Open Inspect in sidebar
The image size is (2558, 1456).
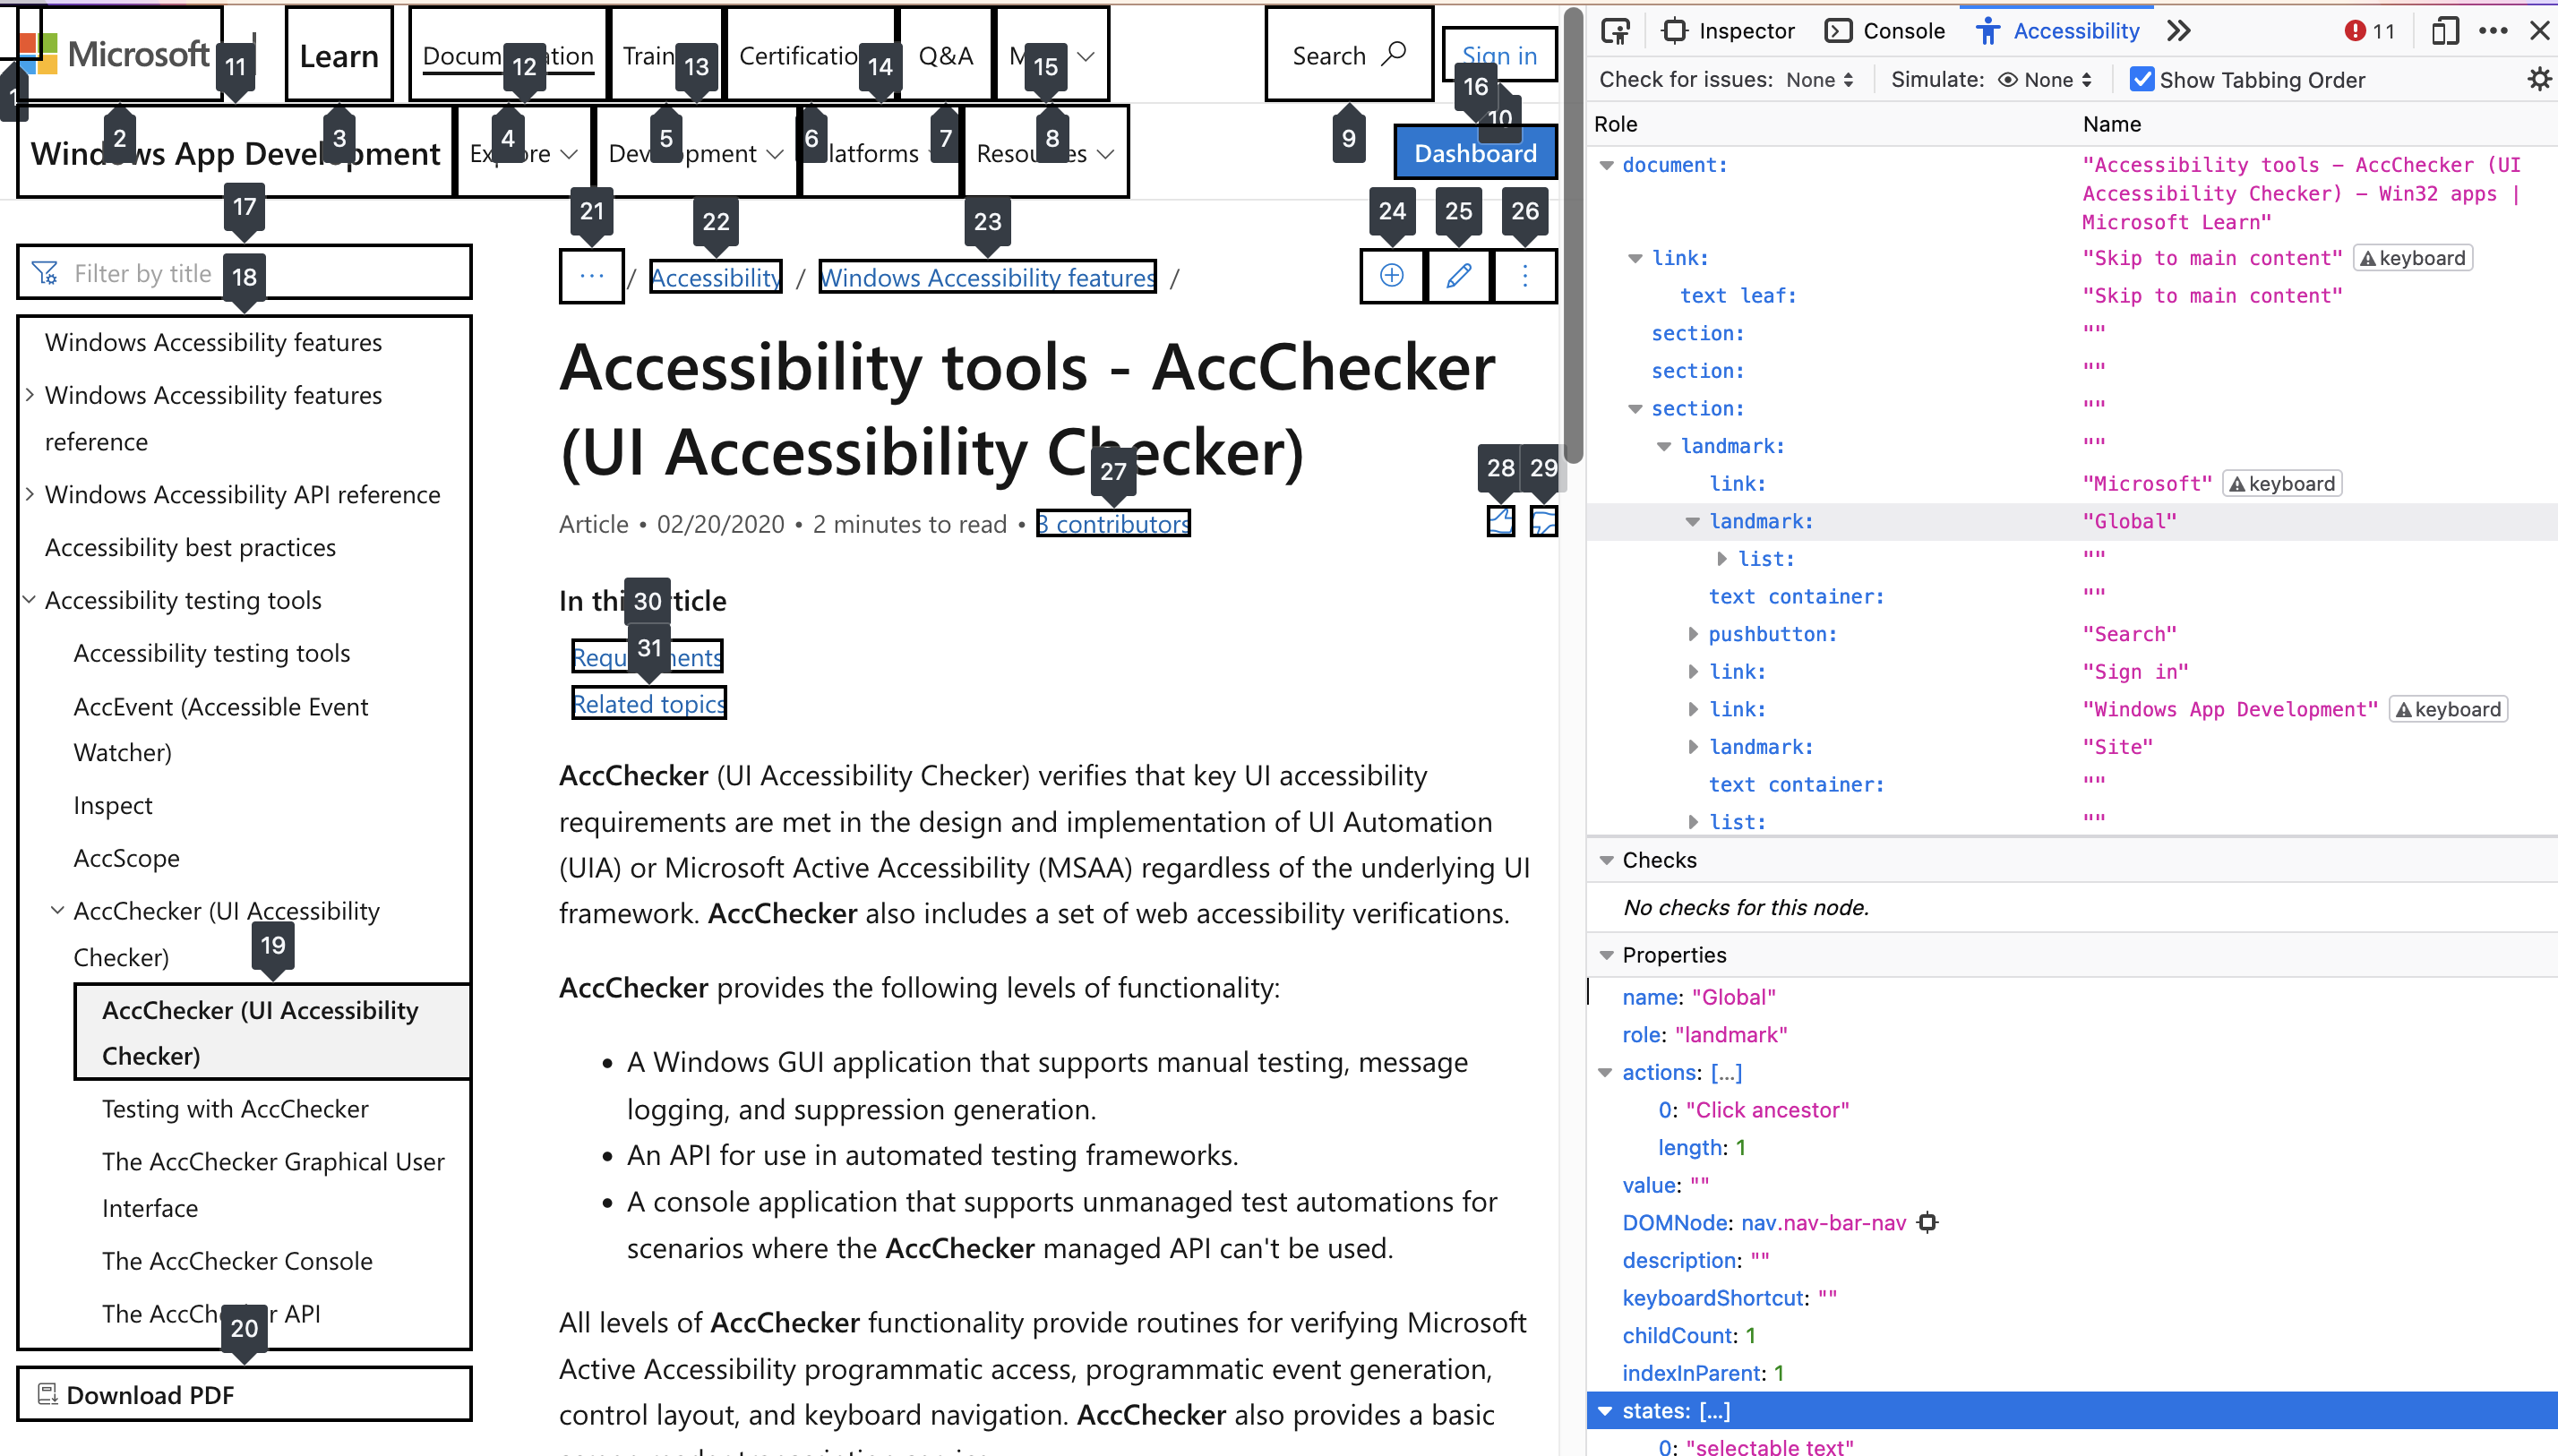(113, 805)
